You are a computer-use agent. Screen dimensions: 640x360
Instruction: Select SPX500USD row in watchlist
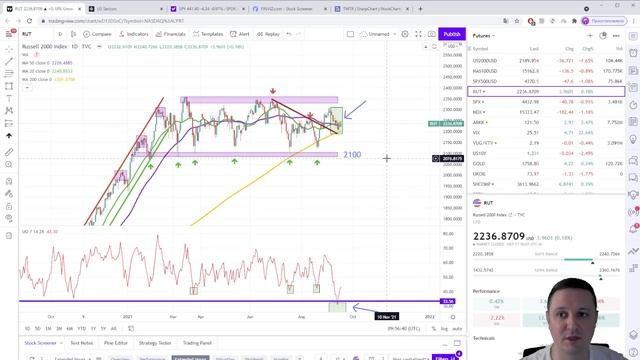tap(546, 81)
